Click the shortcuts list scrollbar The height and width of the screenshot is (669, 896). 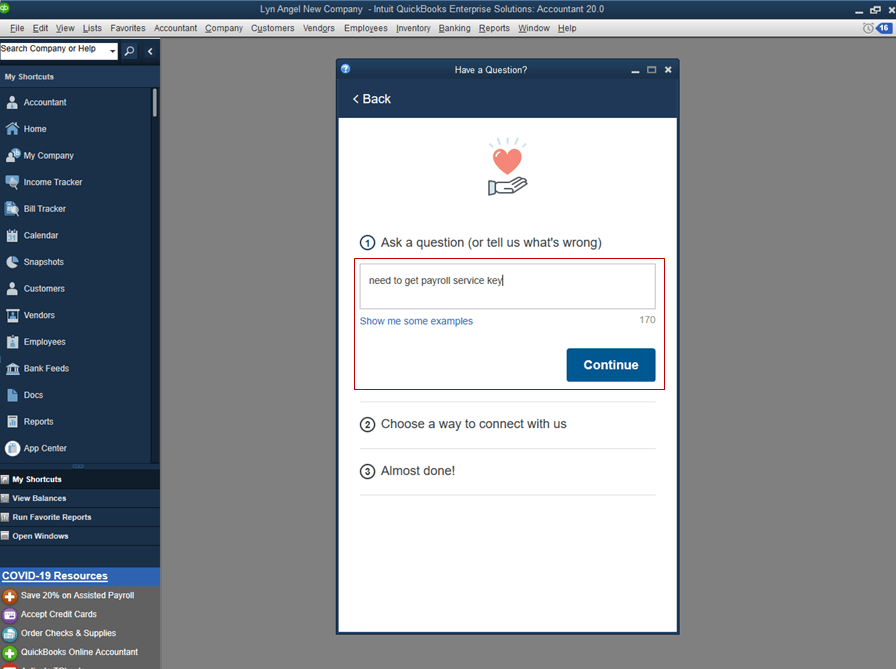[x=154, y=103]
